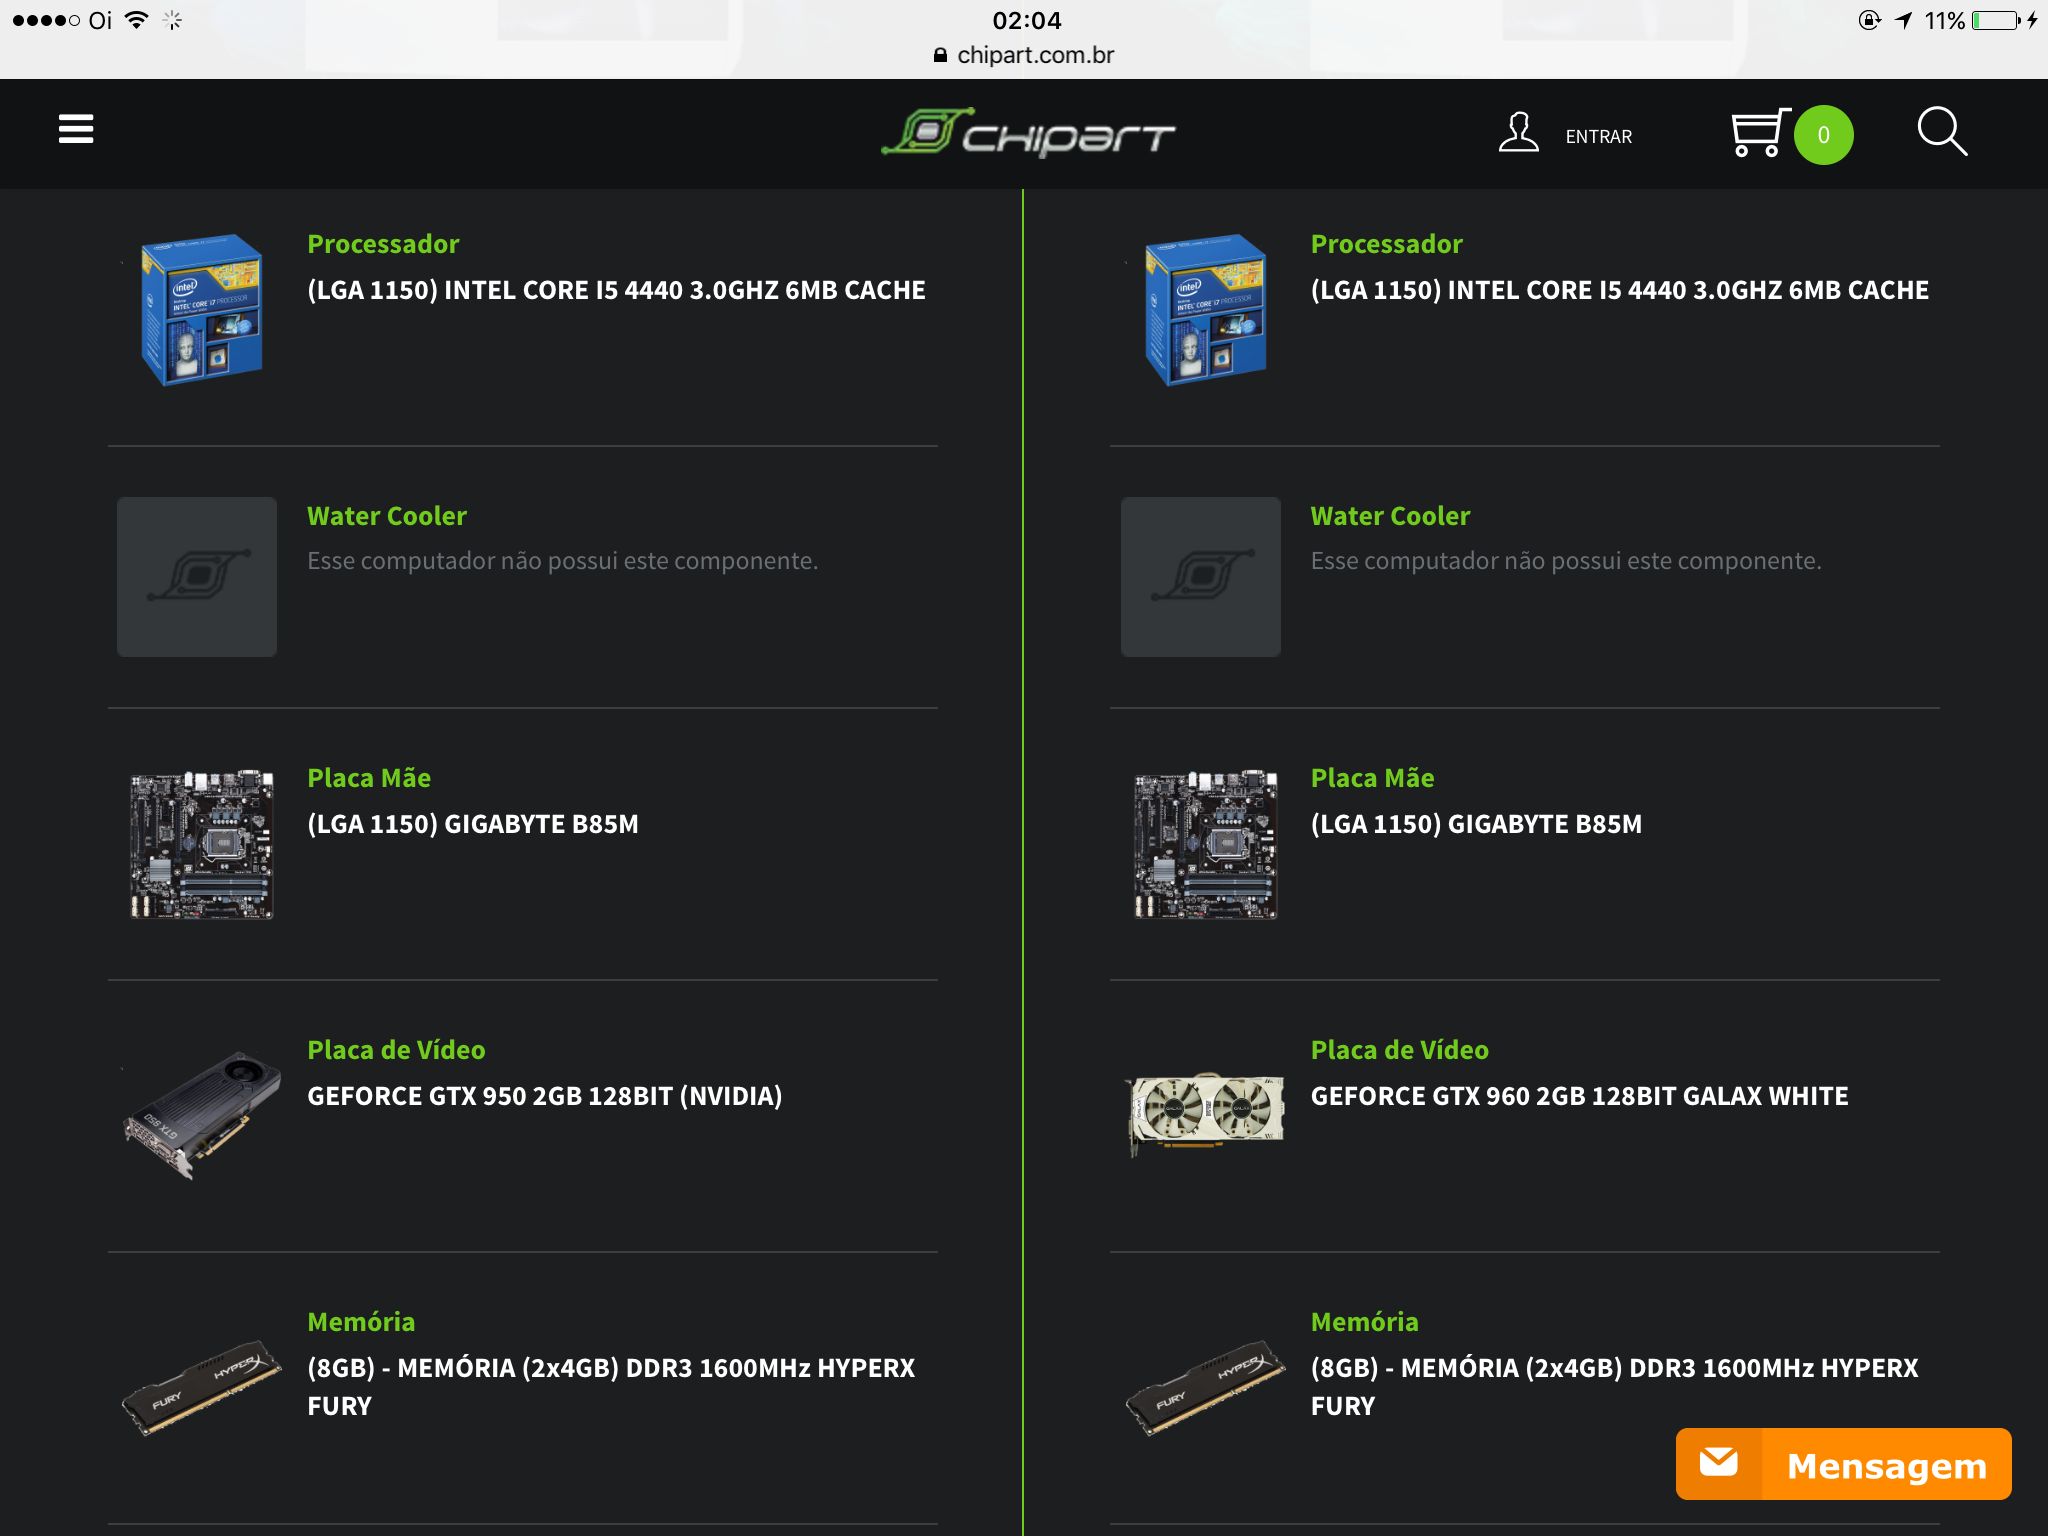Tap the Wi-Fi status icon
The image size is (2048, 1536).
click(x=137, y=20)
